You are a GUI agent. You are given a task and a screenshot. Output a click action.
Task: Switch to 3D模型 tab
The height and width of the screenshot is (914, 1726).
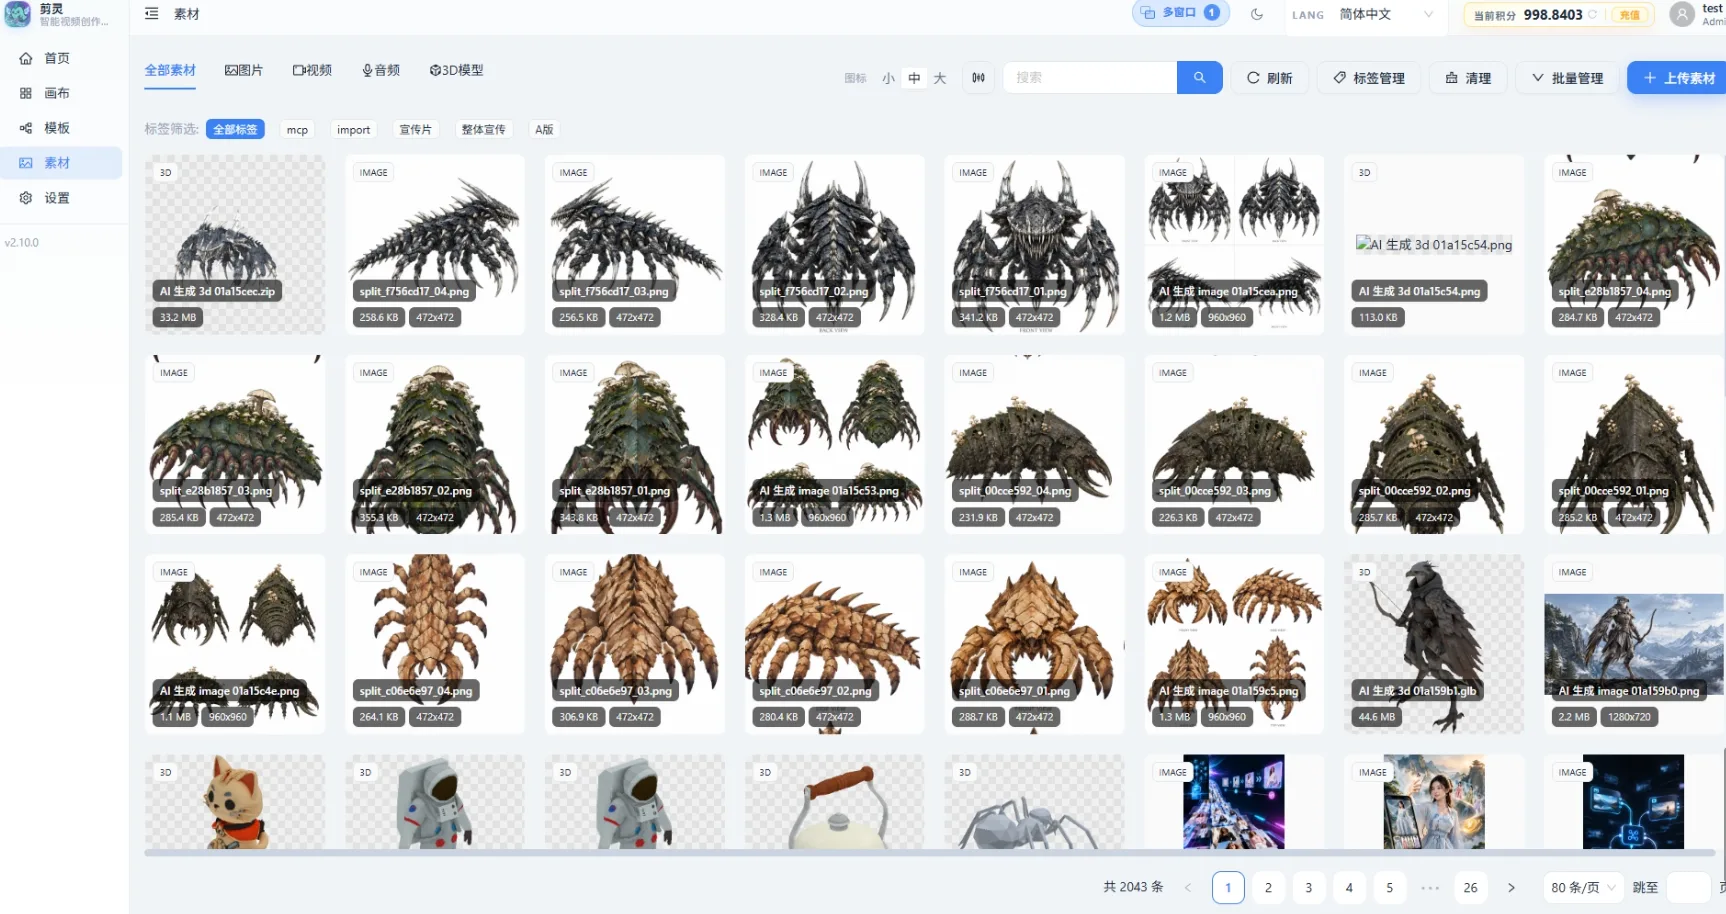[456, 70]
